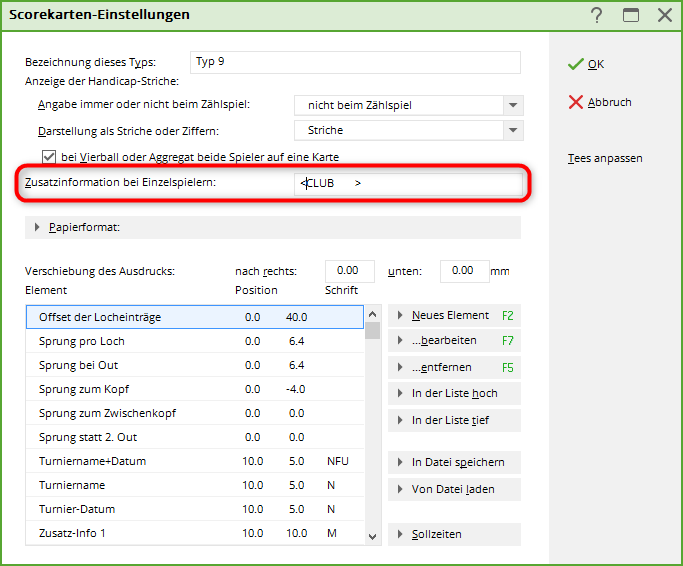Image resolution: width=683 pixels, height=566 pixels.
Task: Move item down with In der Liste tief
Action: (453, 420)
